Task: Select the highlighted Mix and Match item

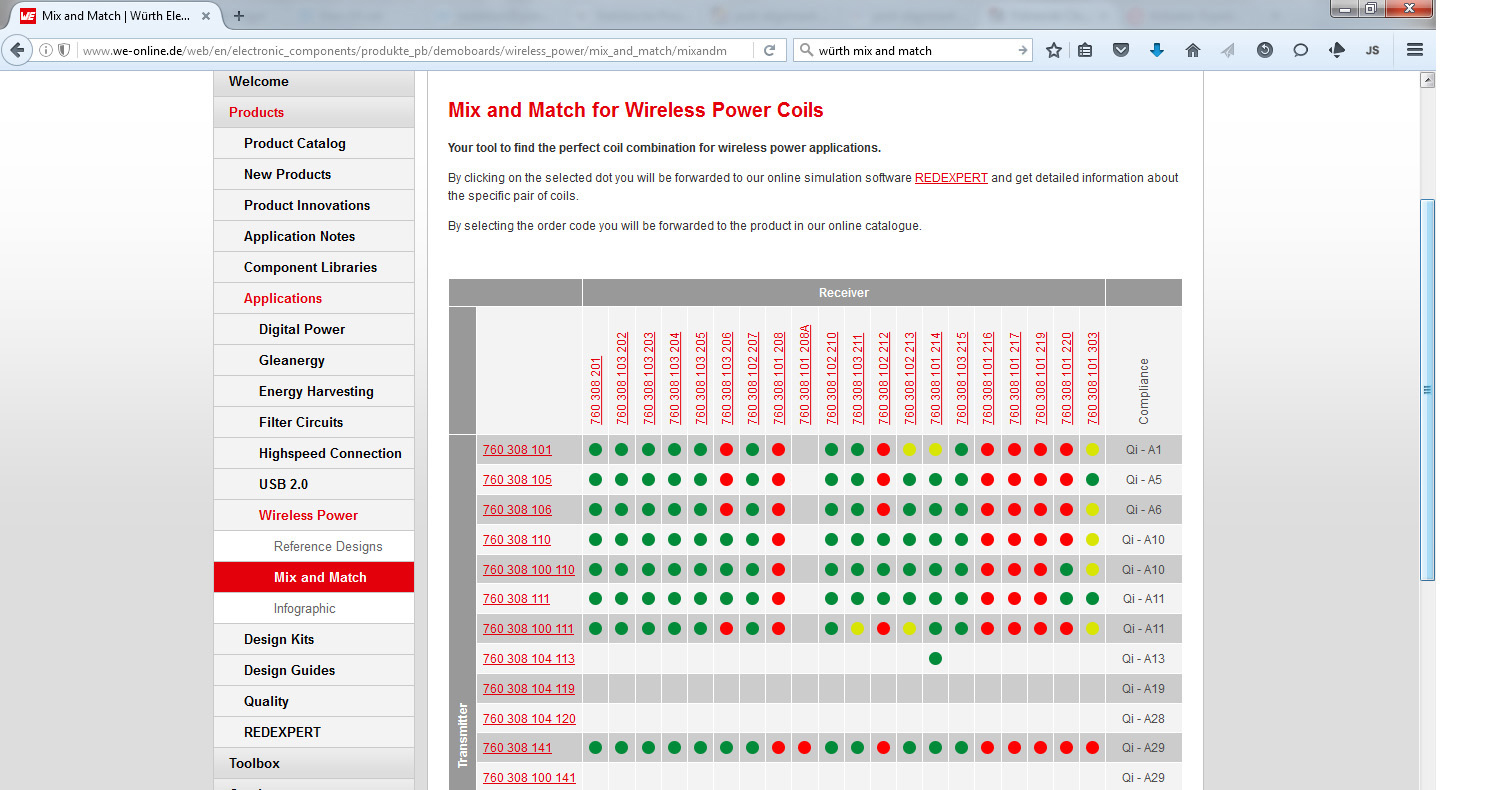Action: click(x=314, y=577)
